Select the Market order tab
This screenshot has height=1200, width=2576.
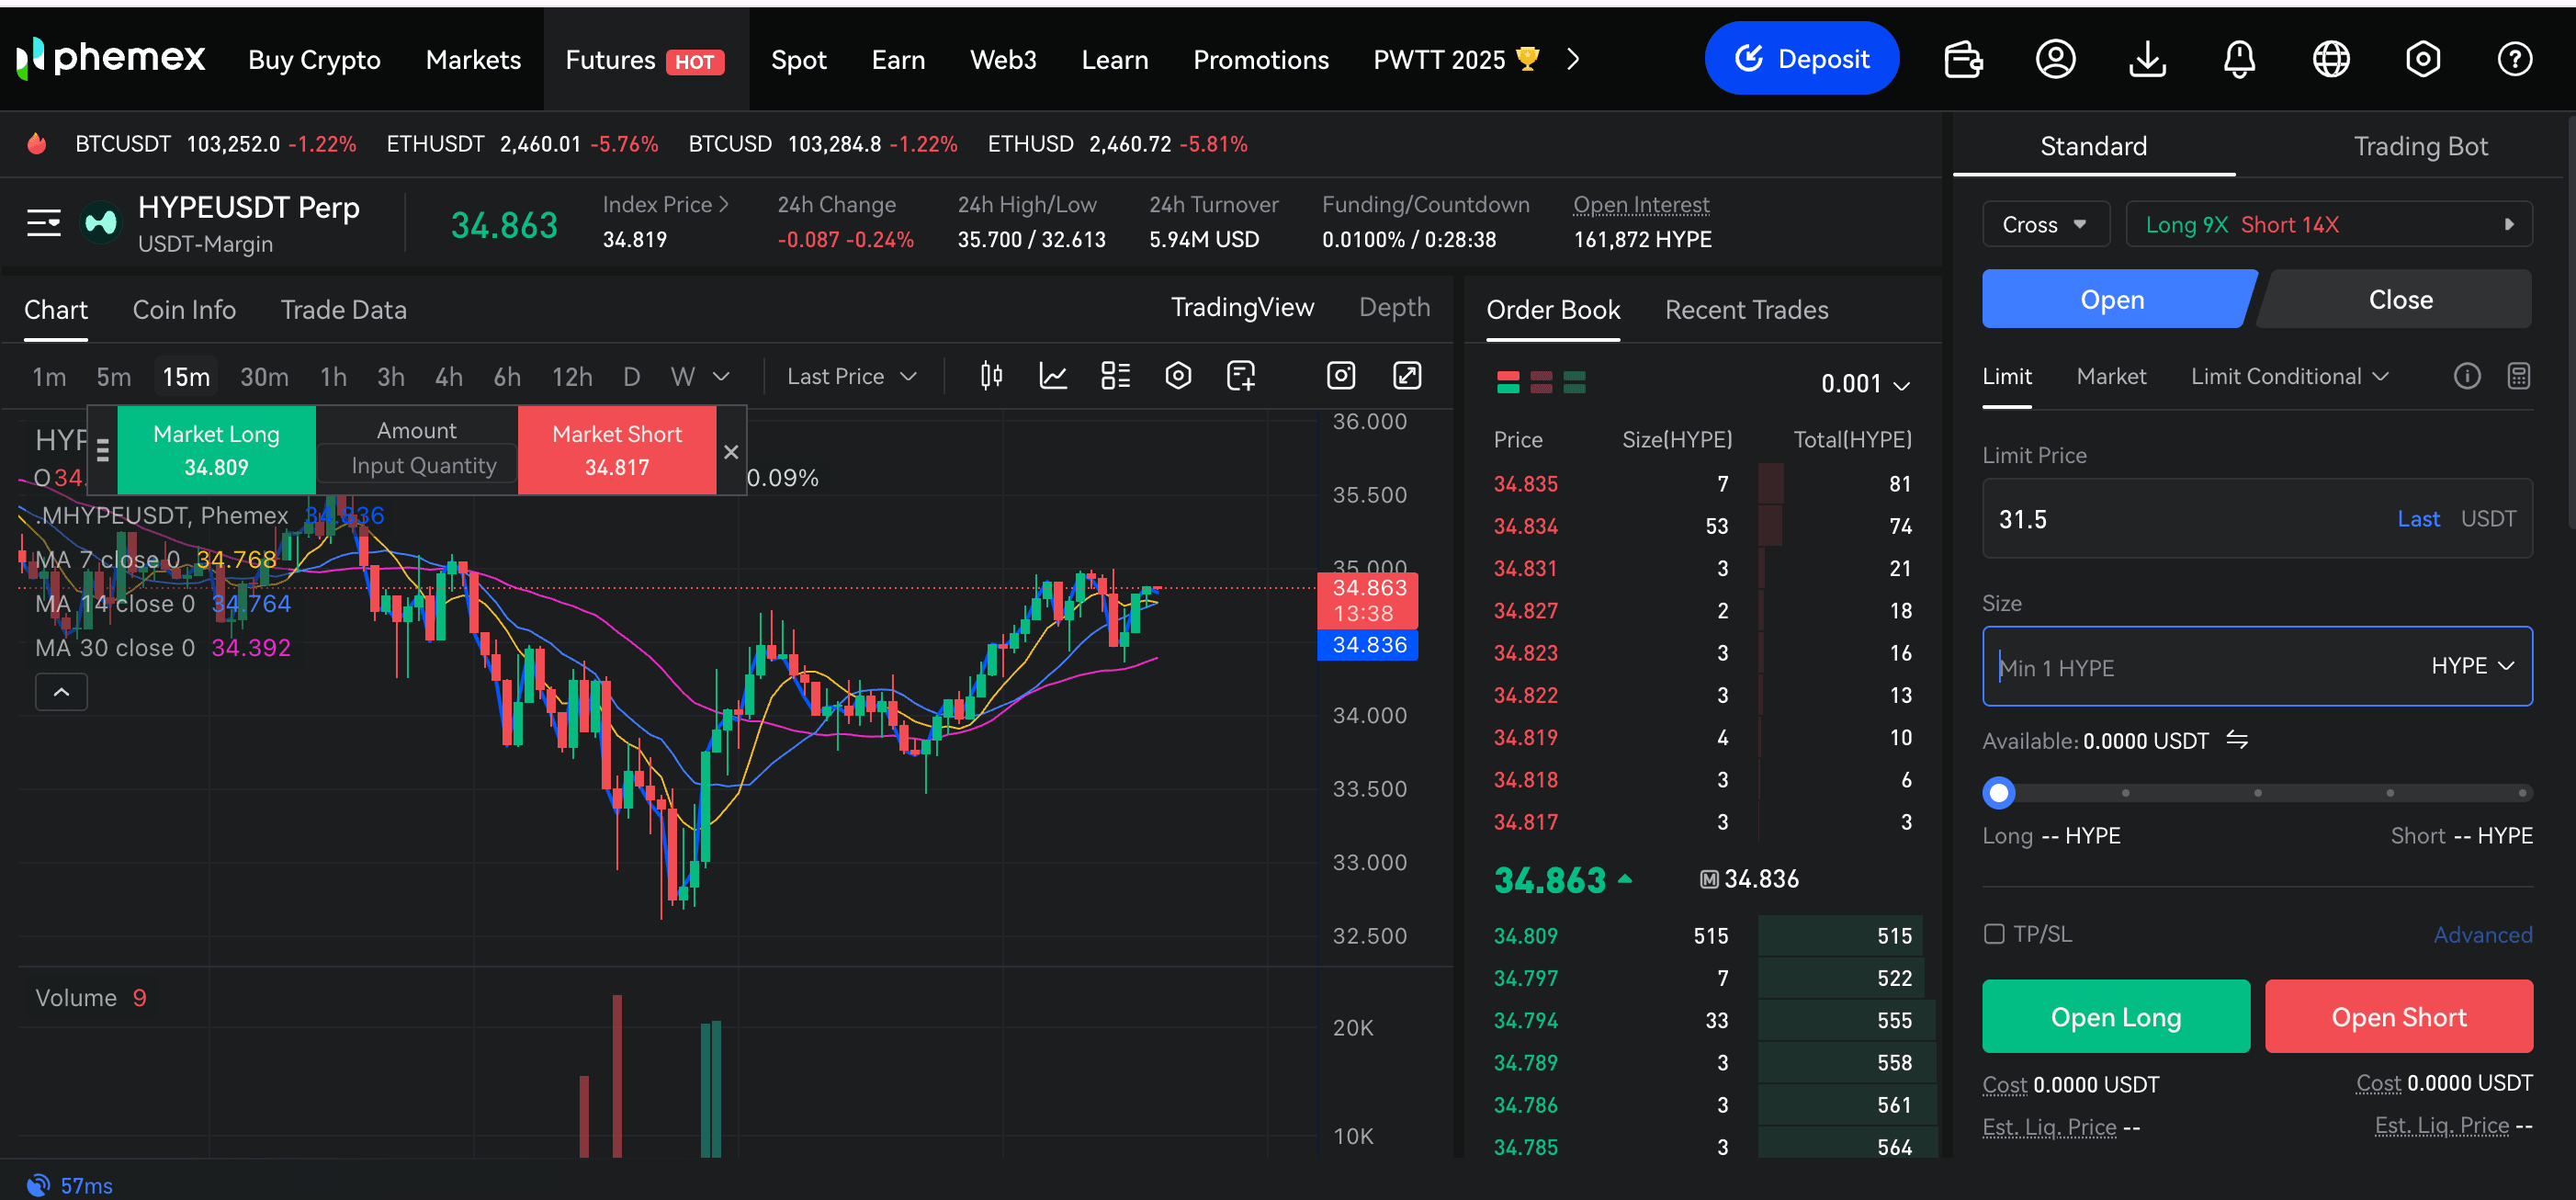point(2111,376)
